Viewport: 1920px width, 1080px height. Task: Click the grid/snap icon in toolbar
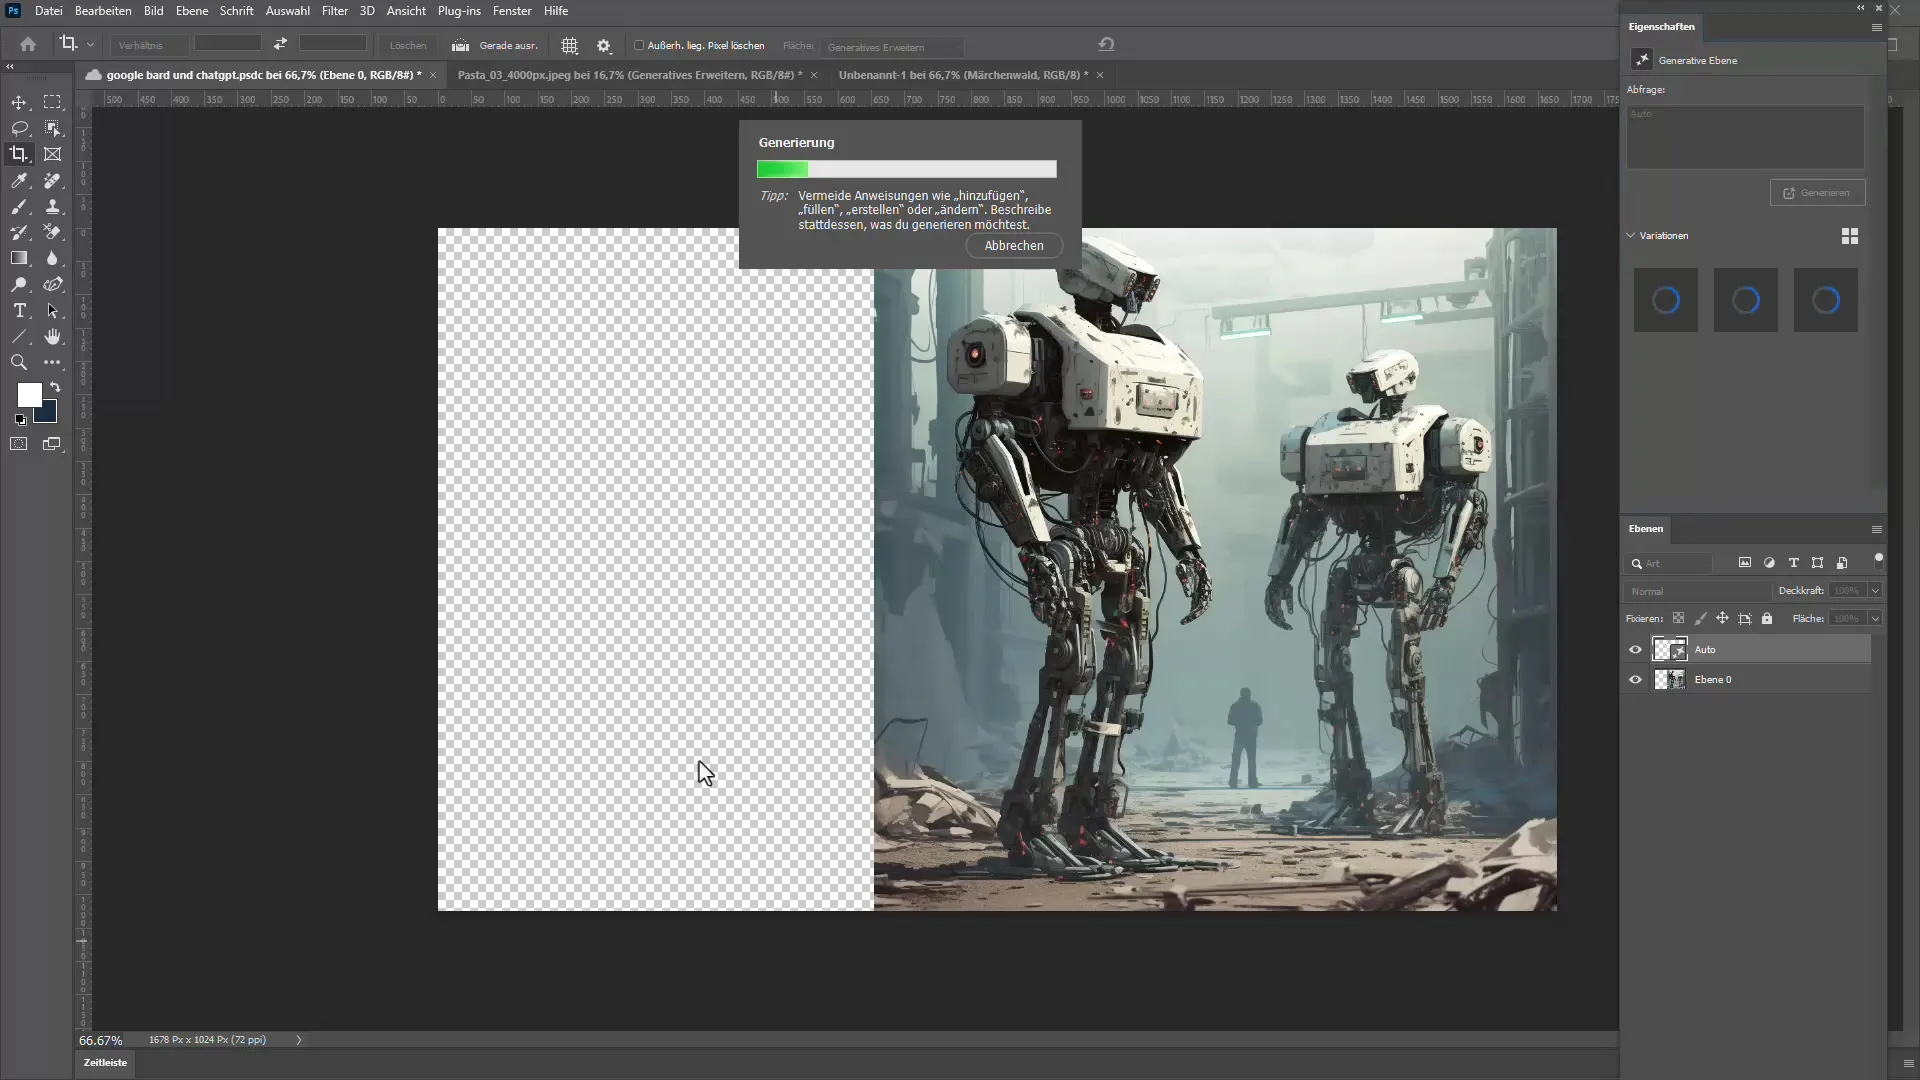click(568, 45)
